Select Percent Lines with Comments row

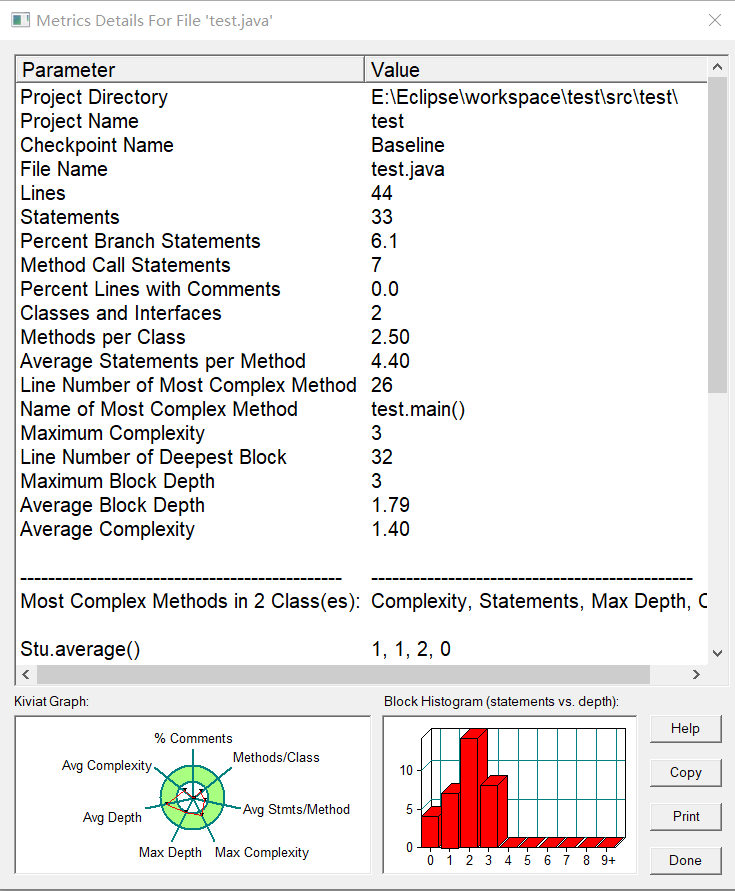[x=362, y=289]
